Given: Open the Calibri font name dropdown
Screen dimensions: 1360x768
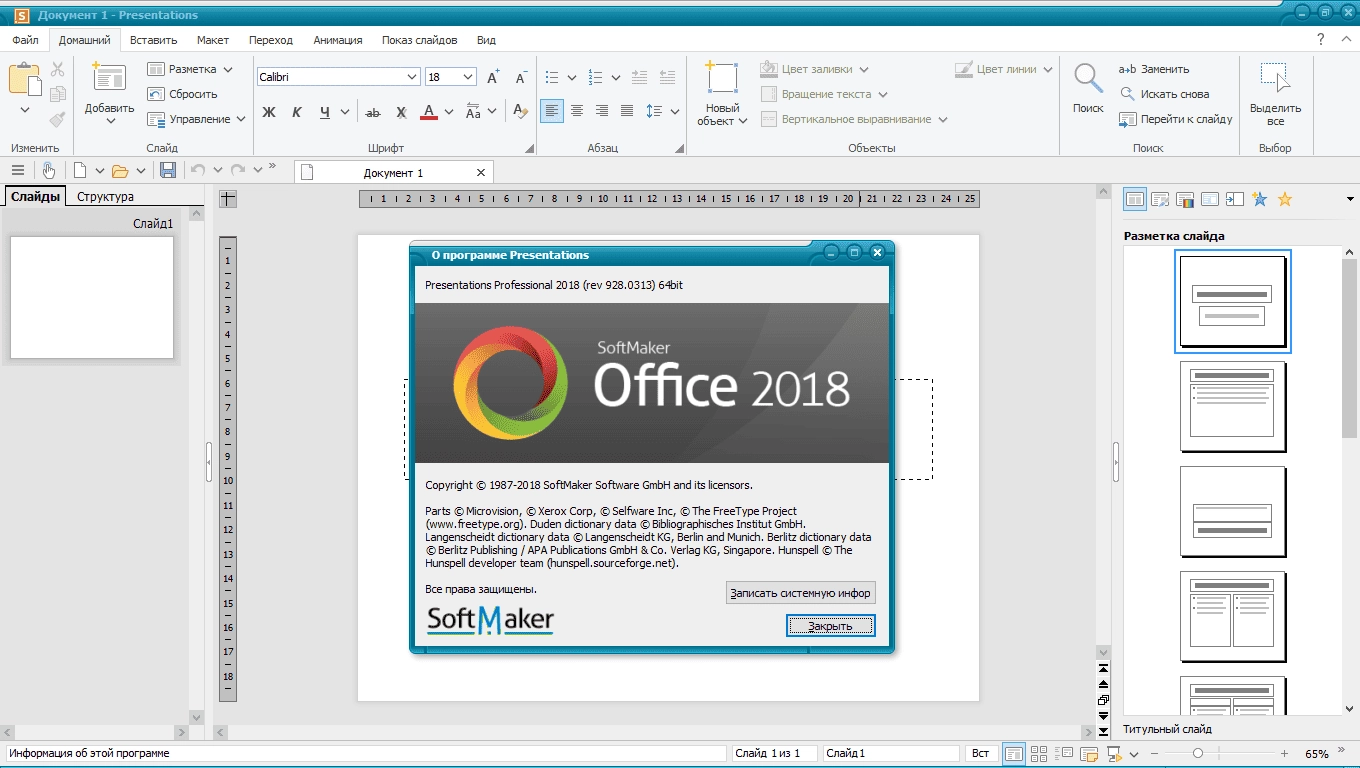Looking at the screenshot, I should [x=412, y=77].
